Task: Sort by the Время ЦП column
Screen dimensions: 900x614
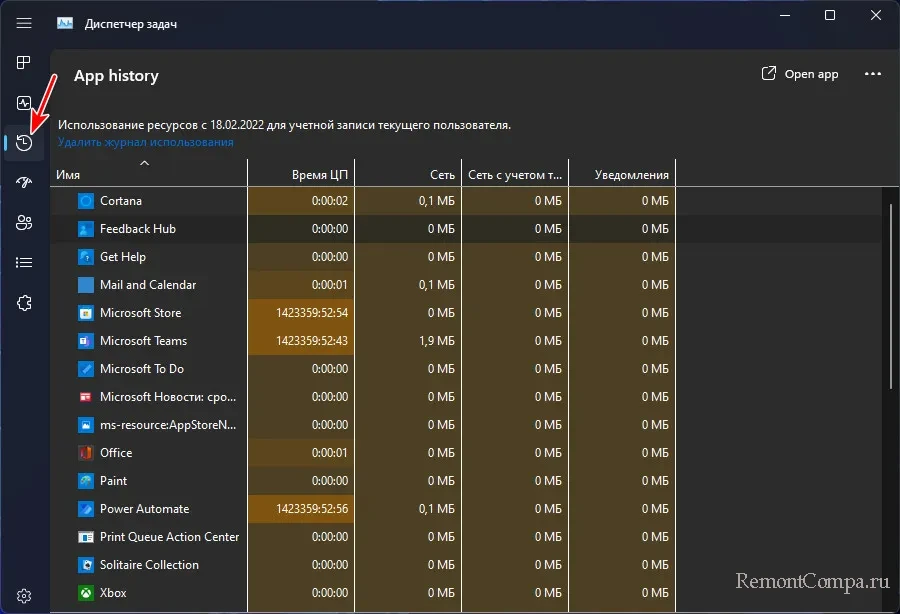Action: click(301, 174)
